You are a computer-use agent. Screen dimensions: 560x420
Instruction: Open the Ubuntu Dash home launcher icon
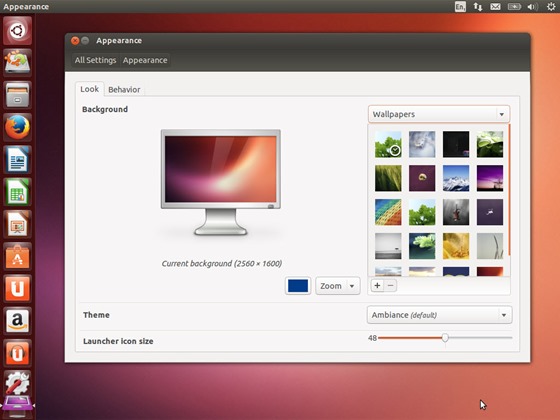coord(17,31)
